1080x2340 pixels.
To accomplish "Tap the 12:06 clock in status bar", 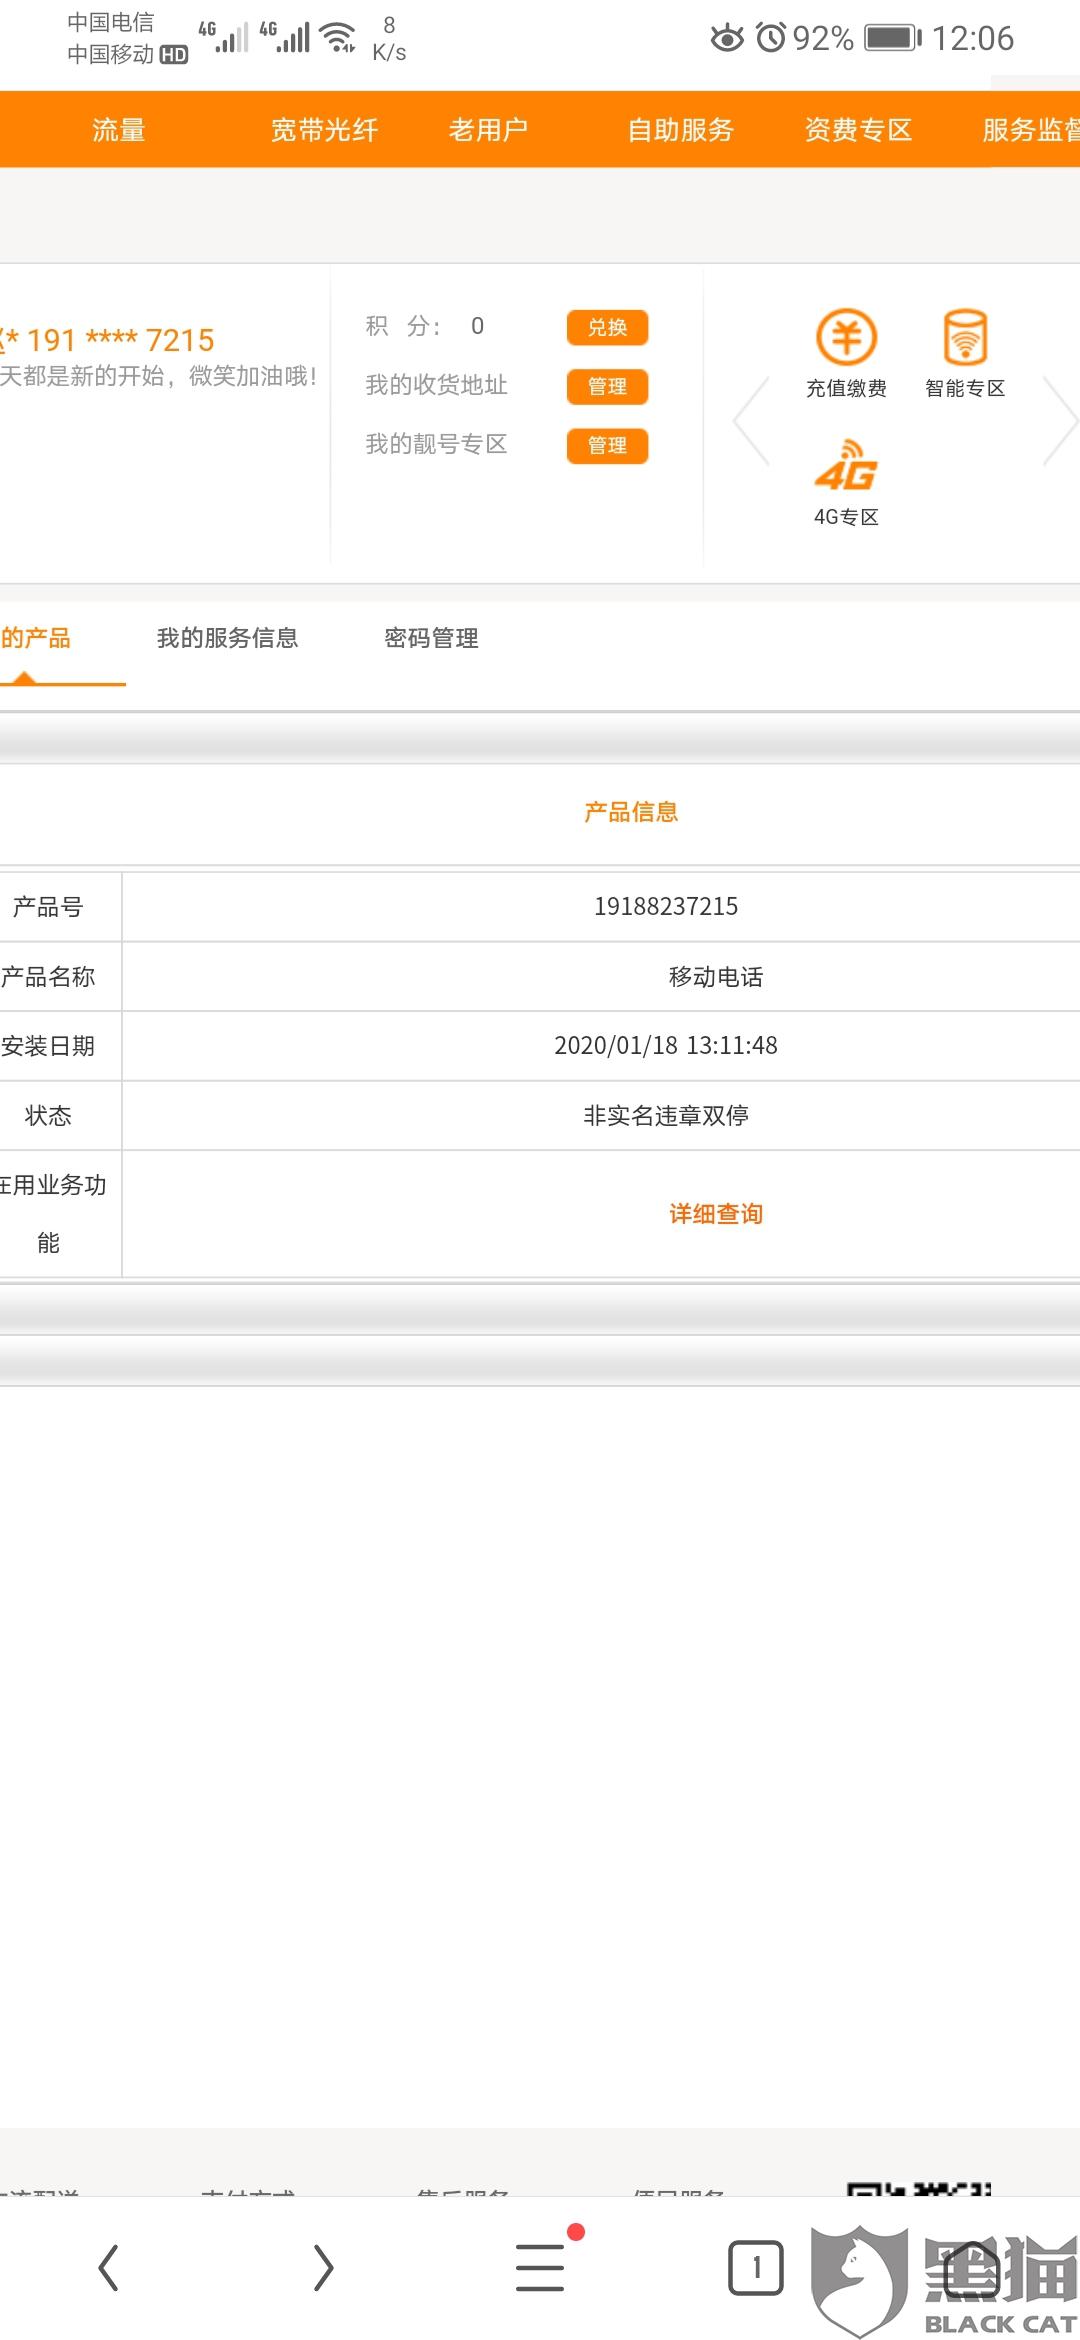I will tap(973, 38).
